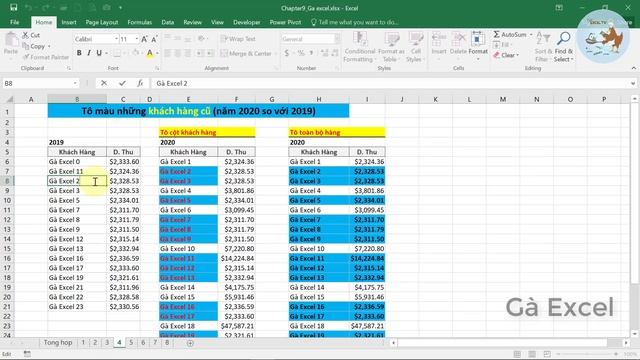The width and height of the screenshot is (640, 360).
Task: Toggle Italic formatting
Action: pos(89,53)
